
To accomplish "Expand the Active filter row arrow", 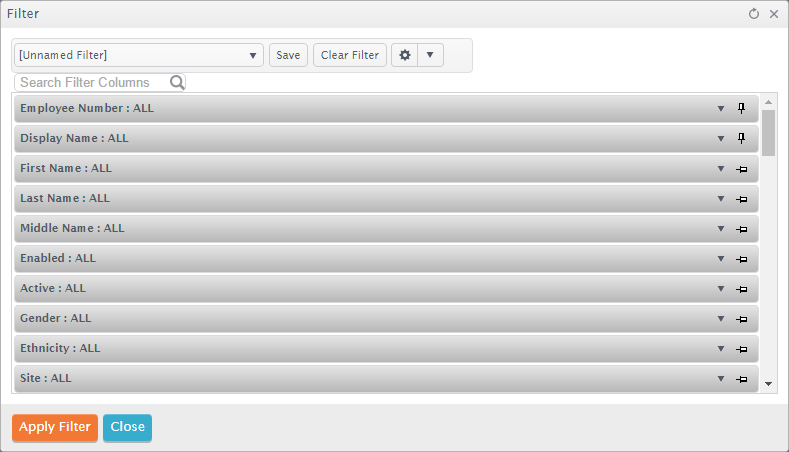I will tap(721, 289).
